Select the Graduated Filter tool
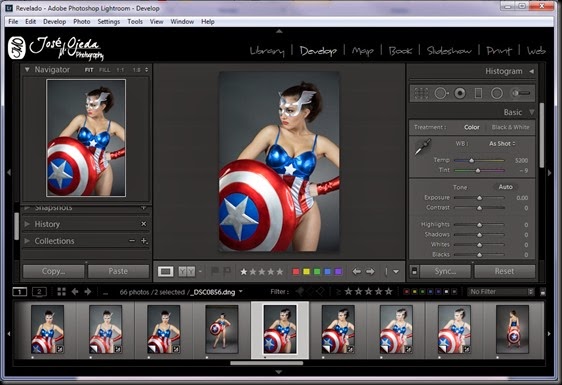 point(478,93)
